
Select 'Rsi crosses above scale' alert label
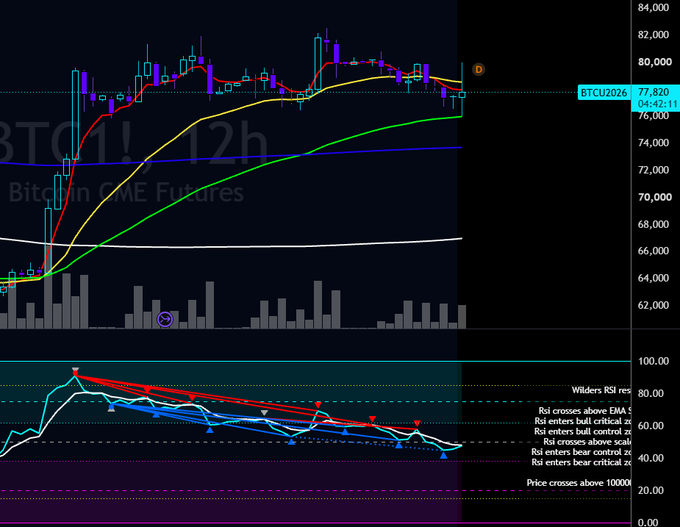587,442
